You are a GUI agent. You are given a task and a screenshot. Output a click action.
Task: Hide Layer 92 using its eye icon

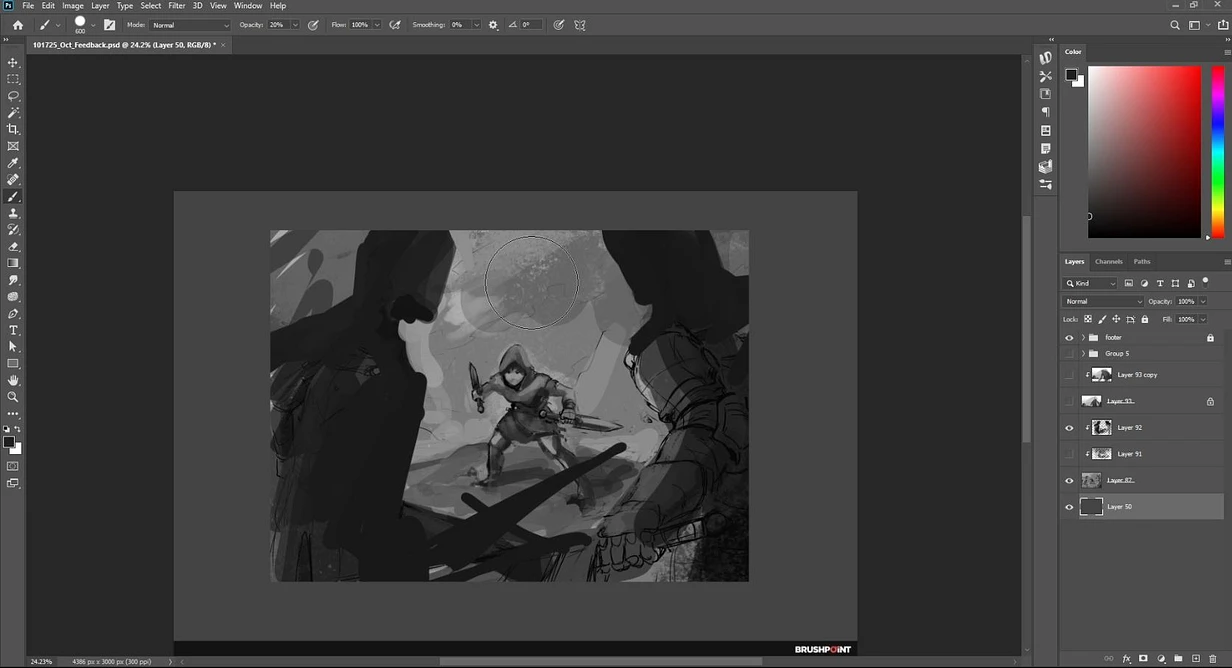[x=1069, y=428]
